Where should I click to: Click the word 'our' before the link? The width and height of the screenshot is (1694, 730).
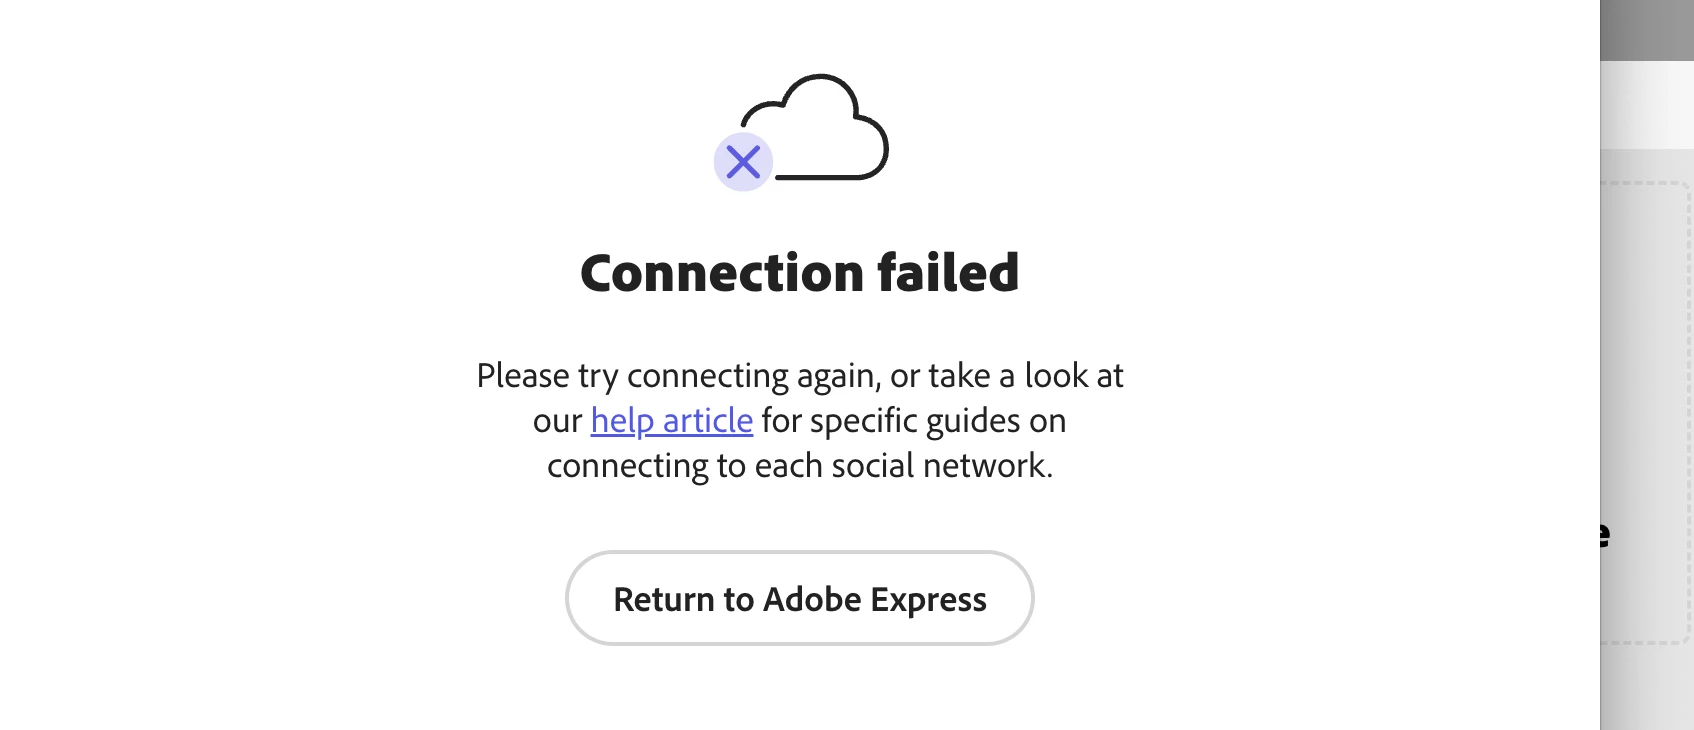pyautogui.click(x=557, y=421)
